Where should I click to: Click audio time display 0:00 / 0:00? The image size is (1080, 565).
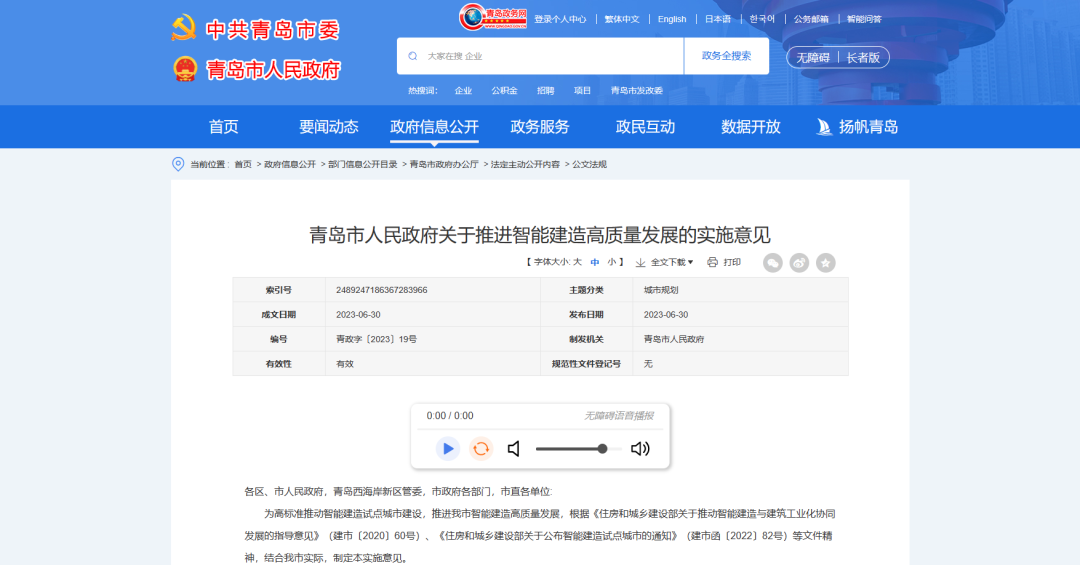tap(450, 415)
